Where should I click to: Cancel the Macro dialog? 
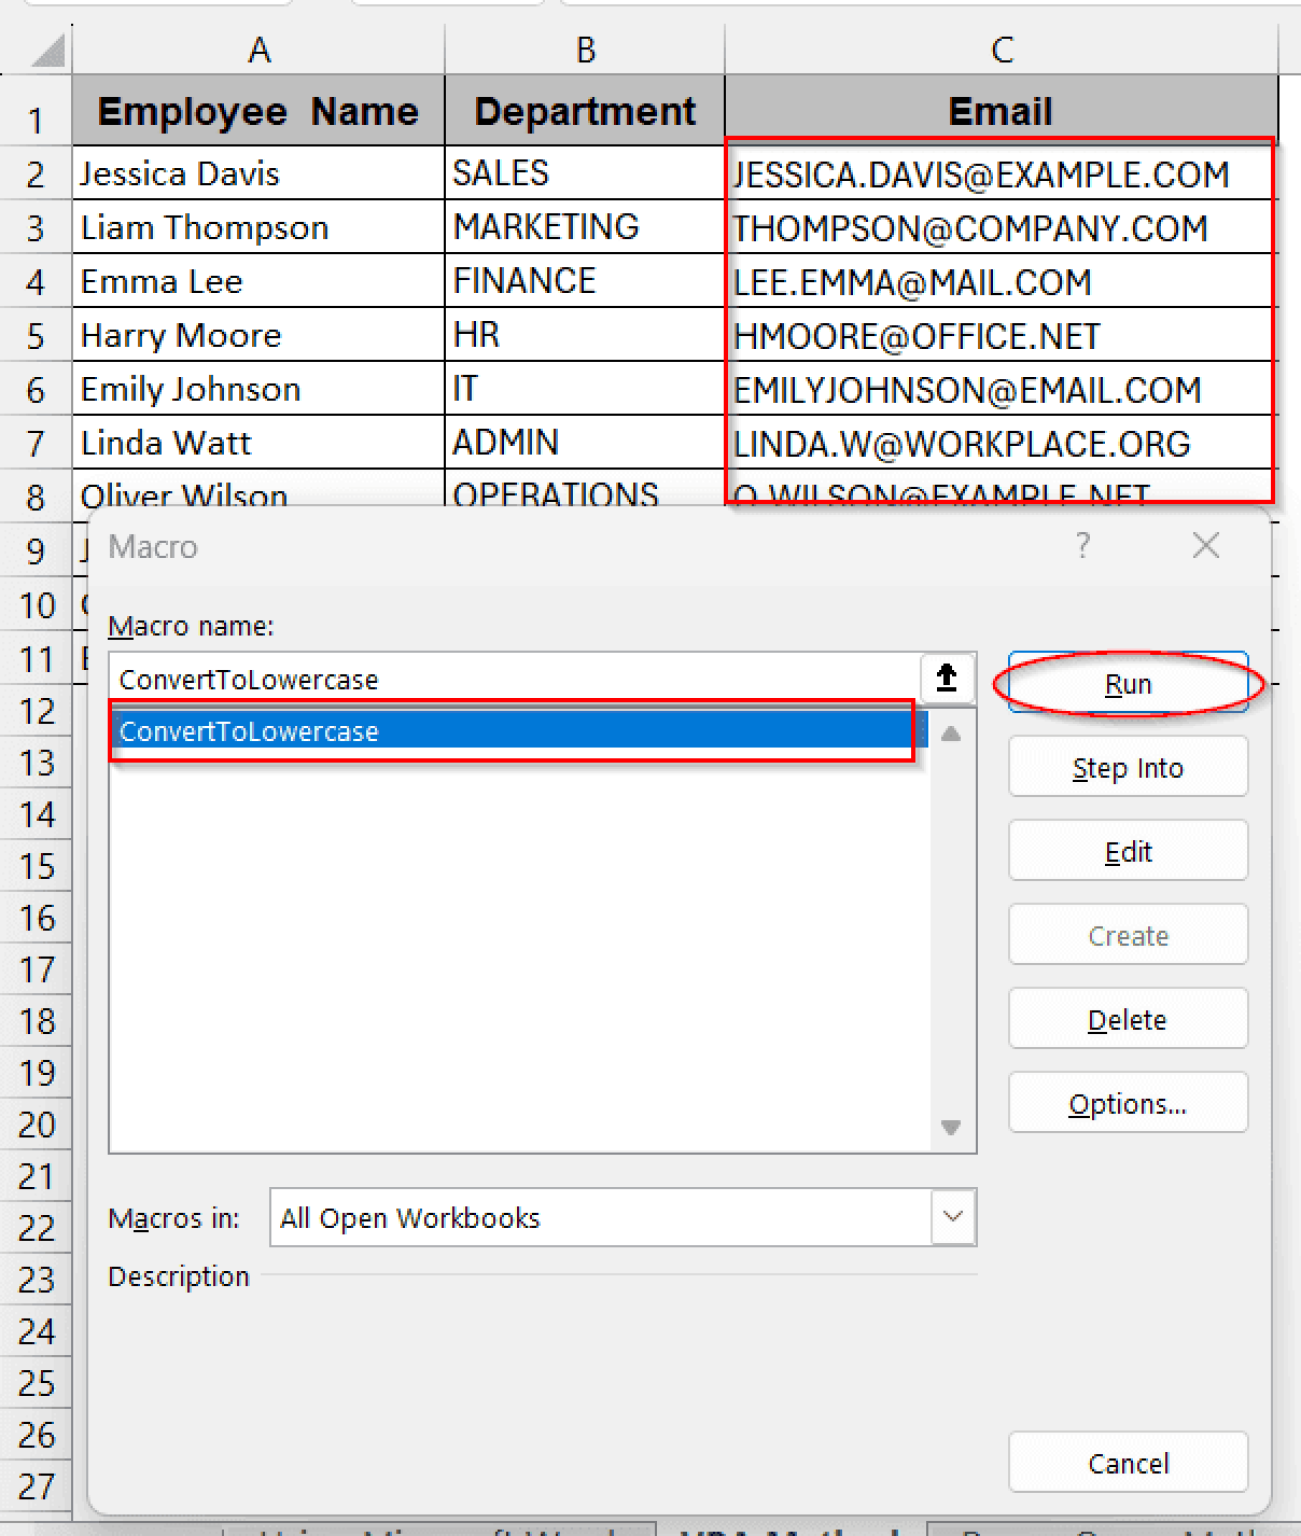[1127, 1462]
